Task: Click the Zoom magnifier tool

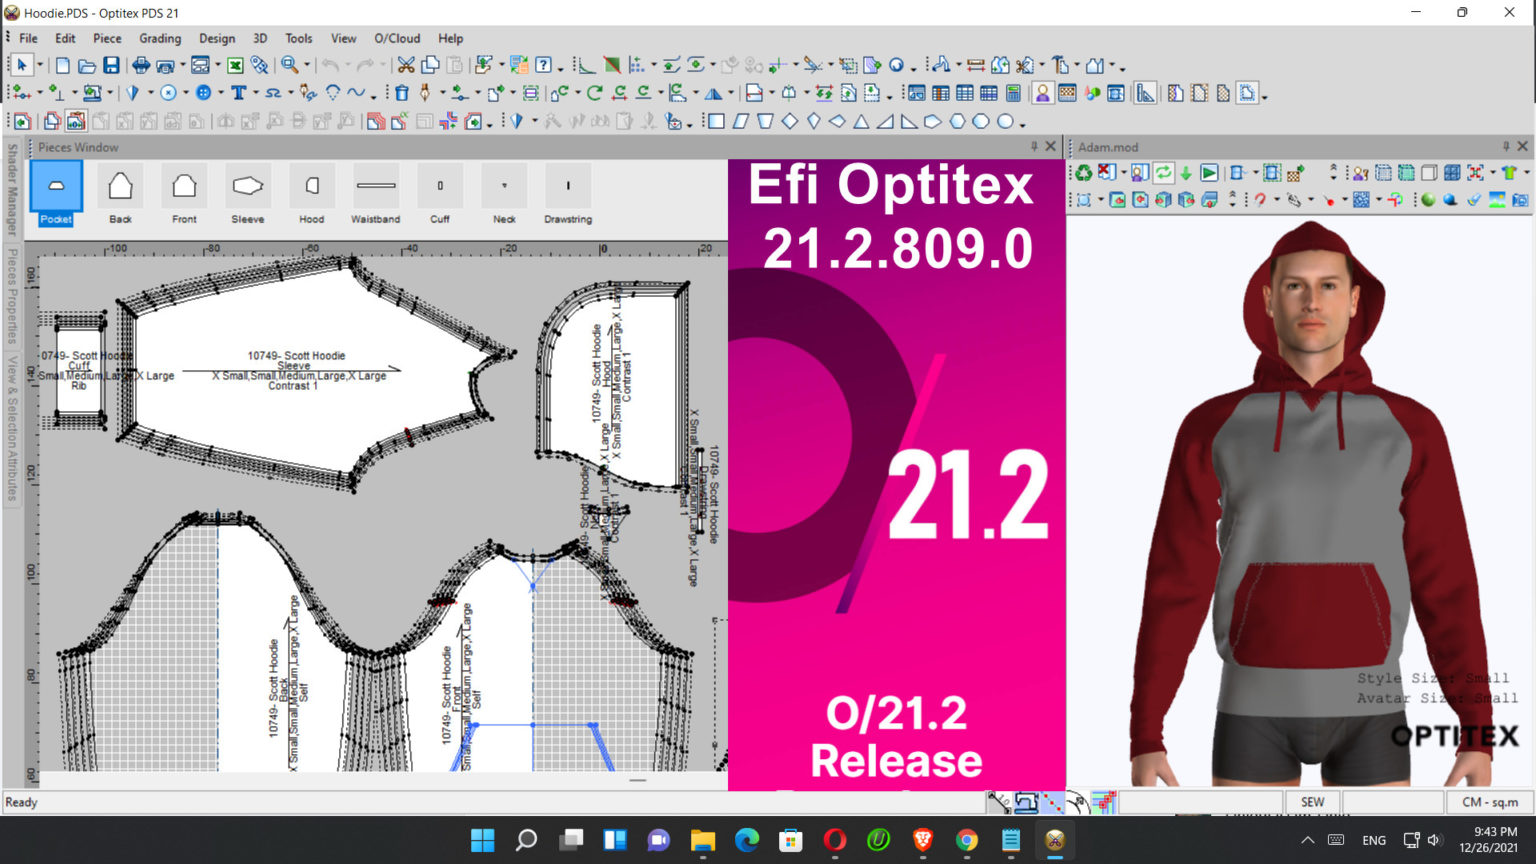Action: click(289, 66)
